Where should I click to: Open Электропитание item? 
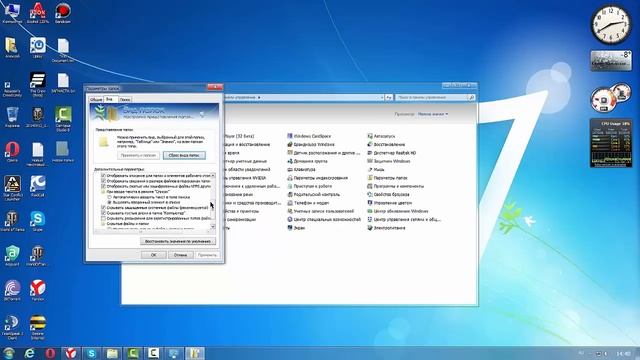386,228
